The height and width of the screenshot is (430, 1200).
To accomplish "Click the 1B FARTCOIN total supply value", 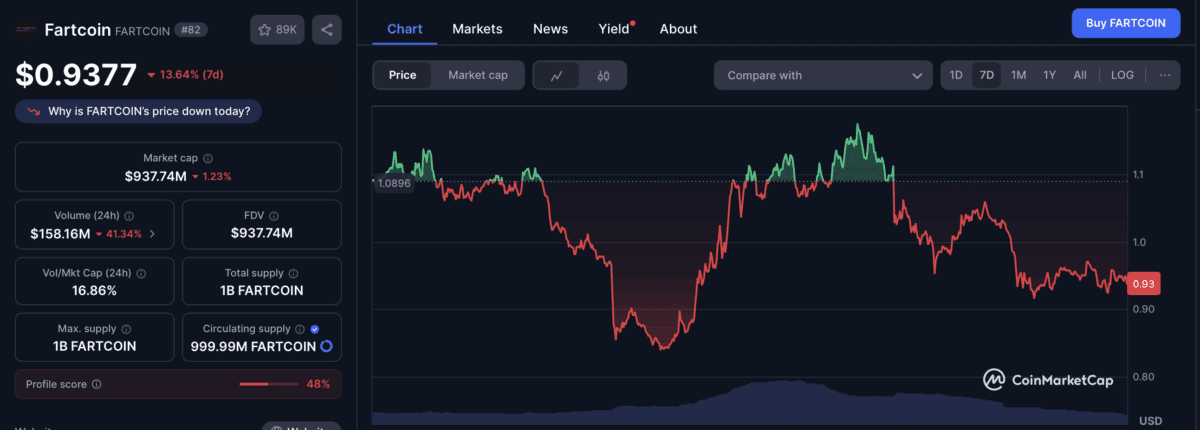I will pos(262,291).
